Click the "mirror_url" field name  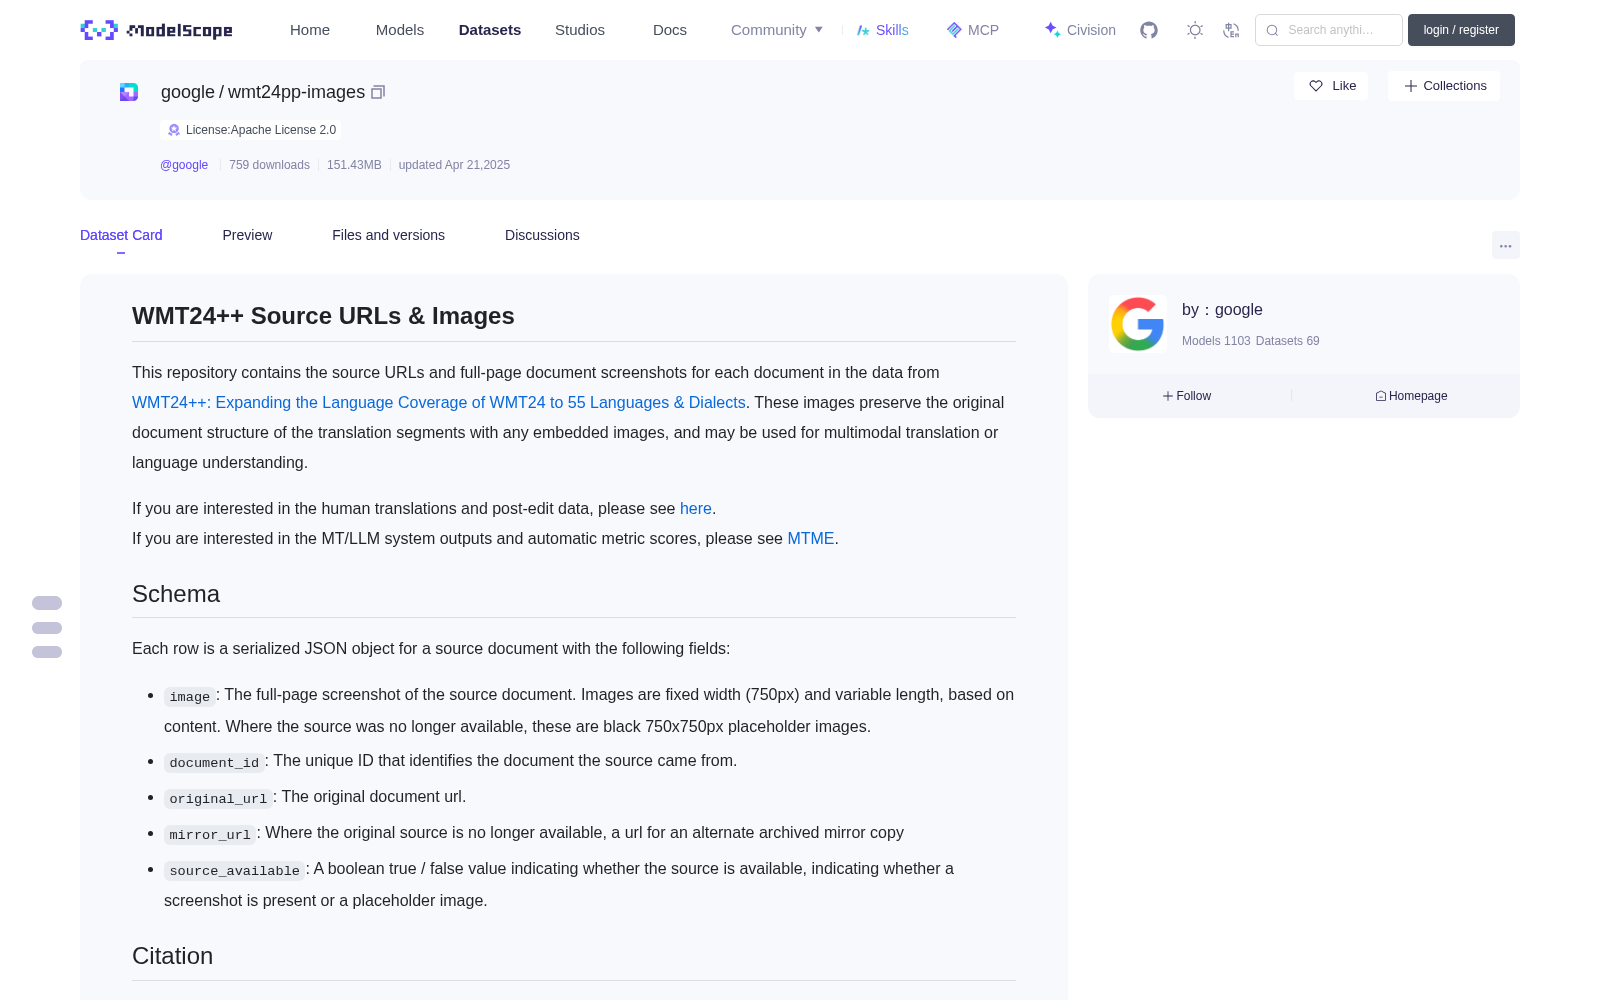(210, 834)
